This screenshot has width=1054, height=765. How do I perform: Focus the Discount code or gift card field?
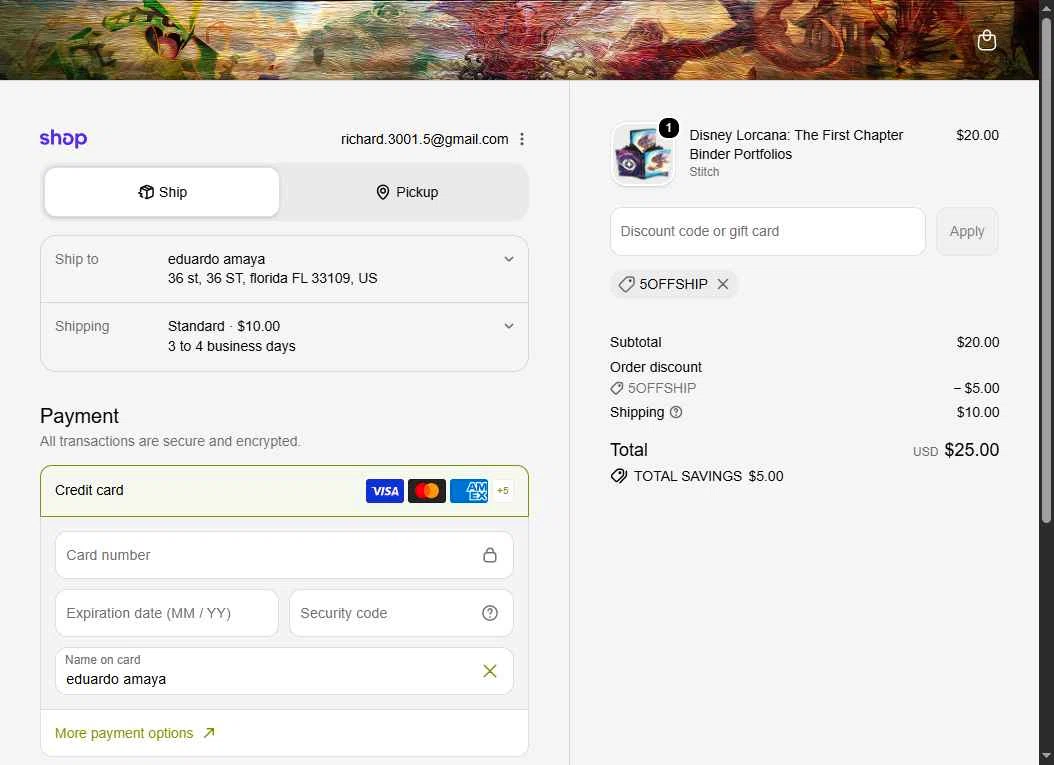click(768, 231)
